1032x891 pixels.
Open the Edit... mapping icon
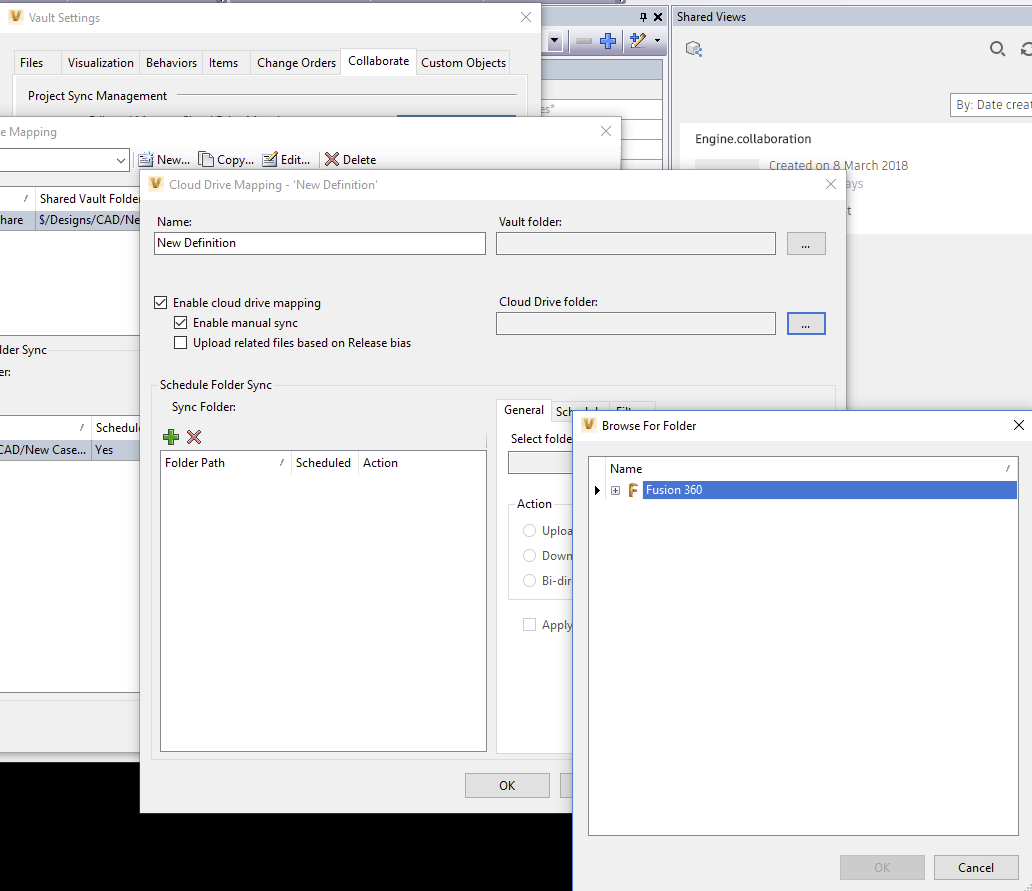(x=288, y=159)
